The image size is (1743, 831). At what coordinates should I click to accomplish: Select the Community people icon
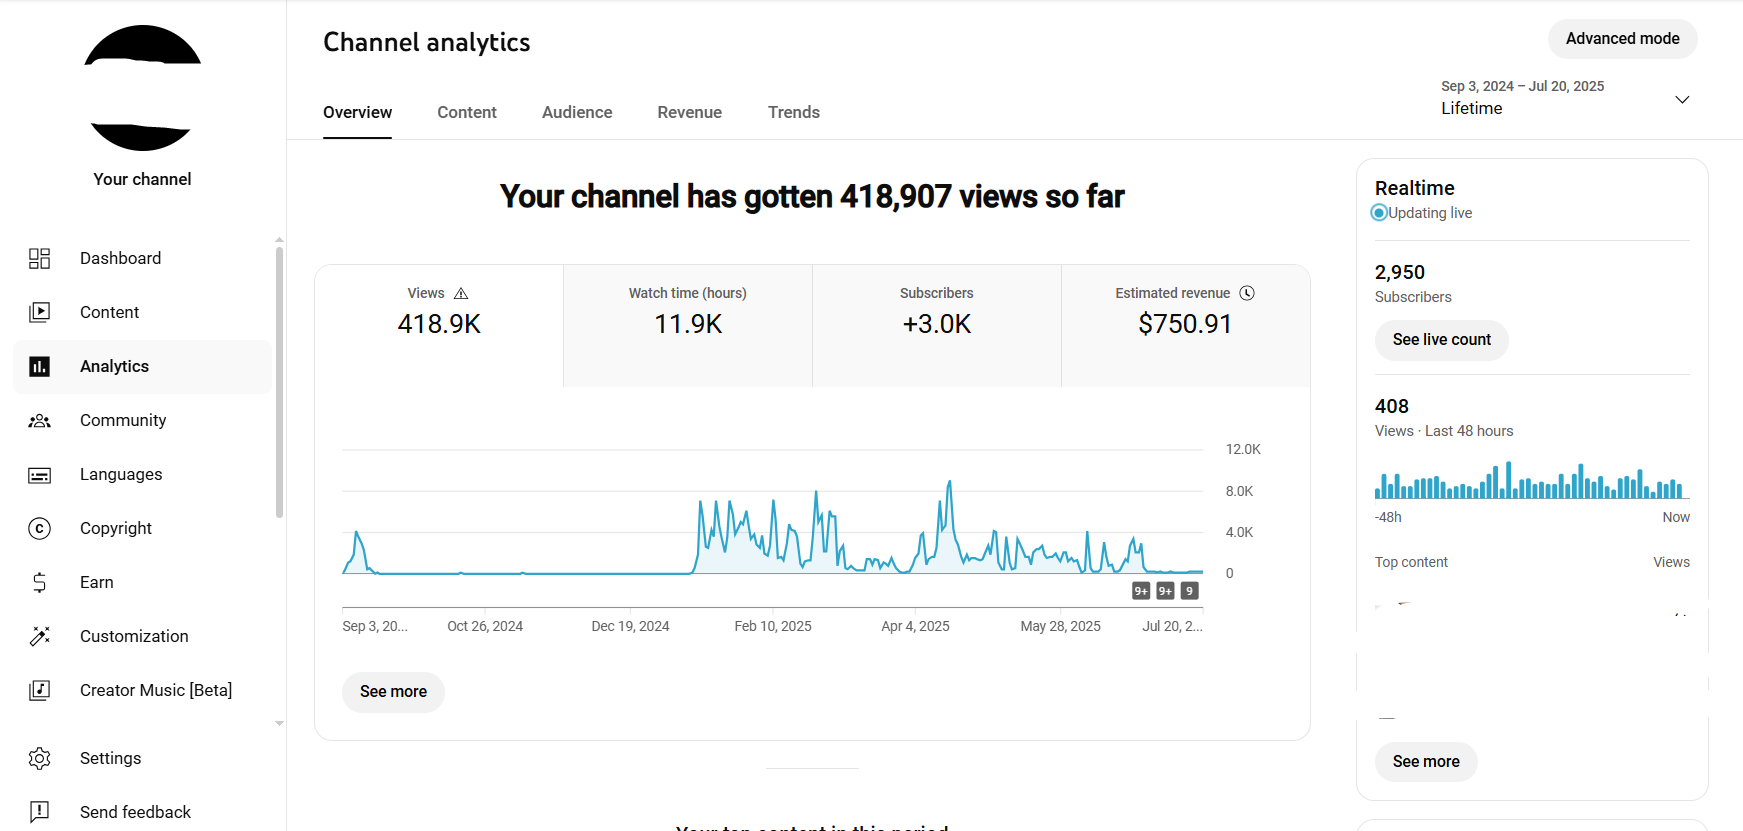click(x=39, y=421)
